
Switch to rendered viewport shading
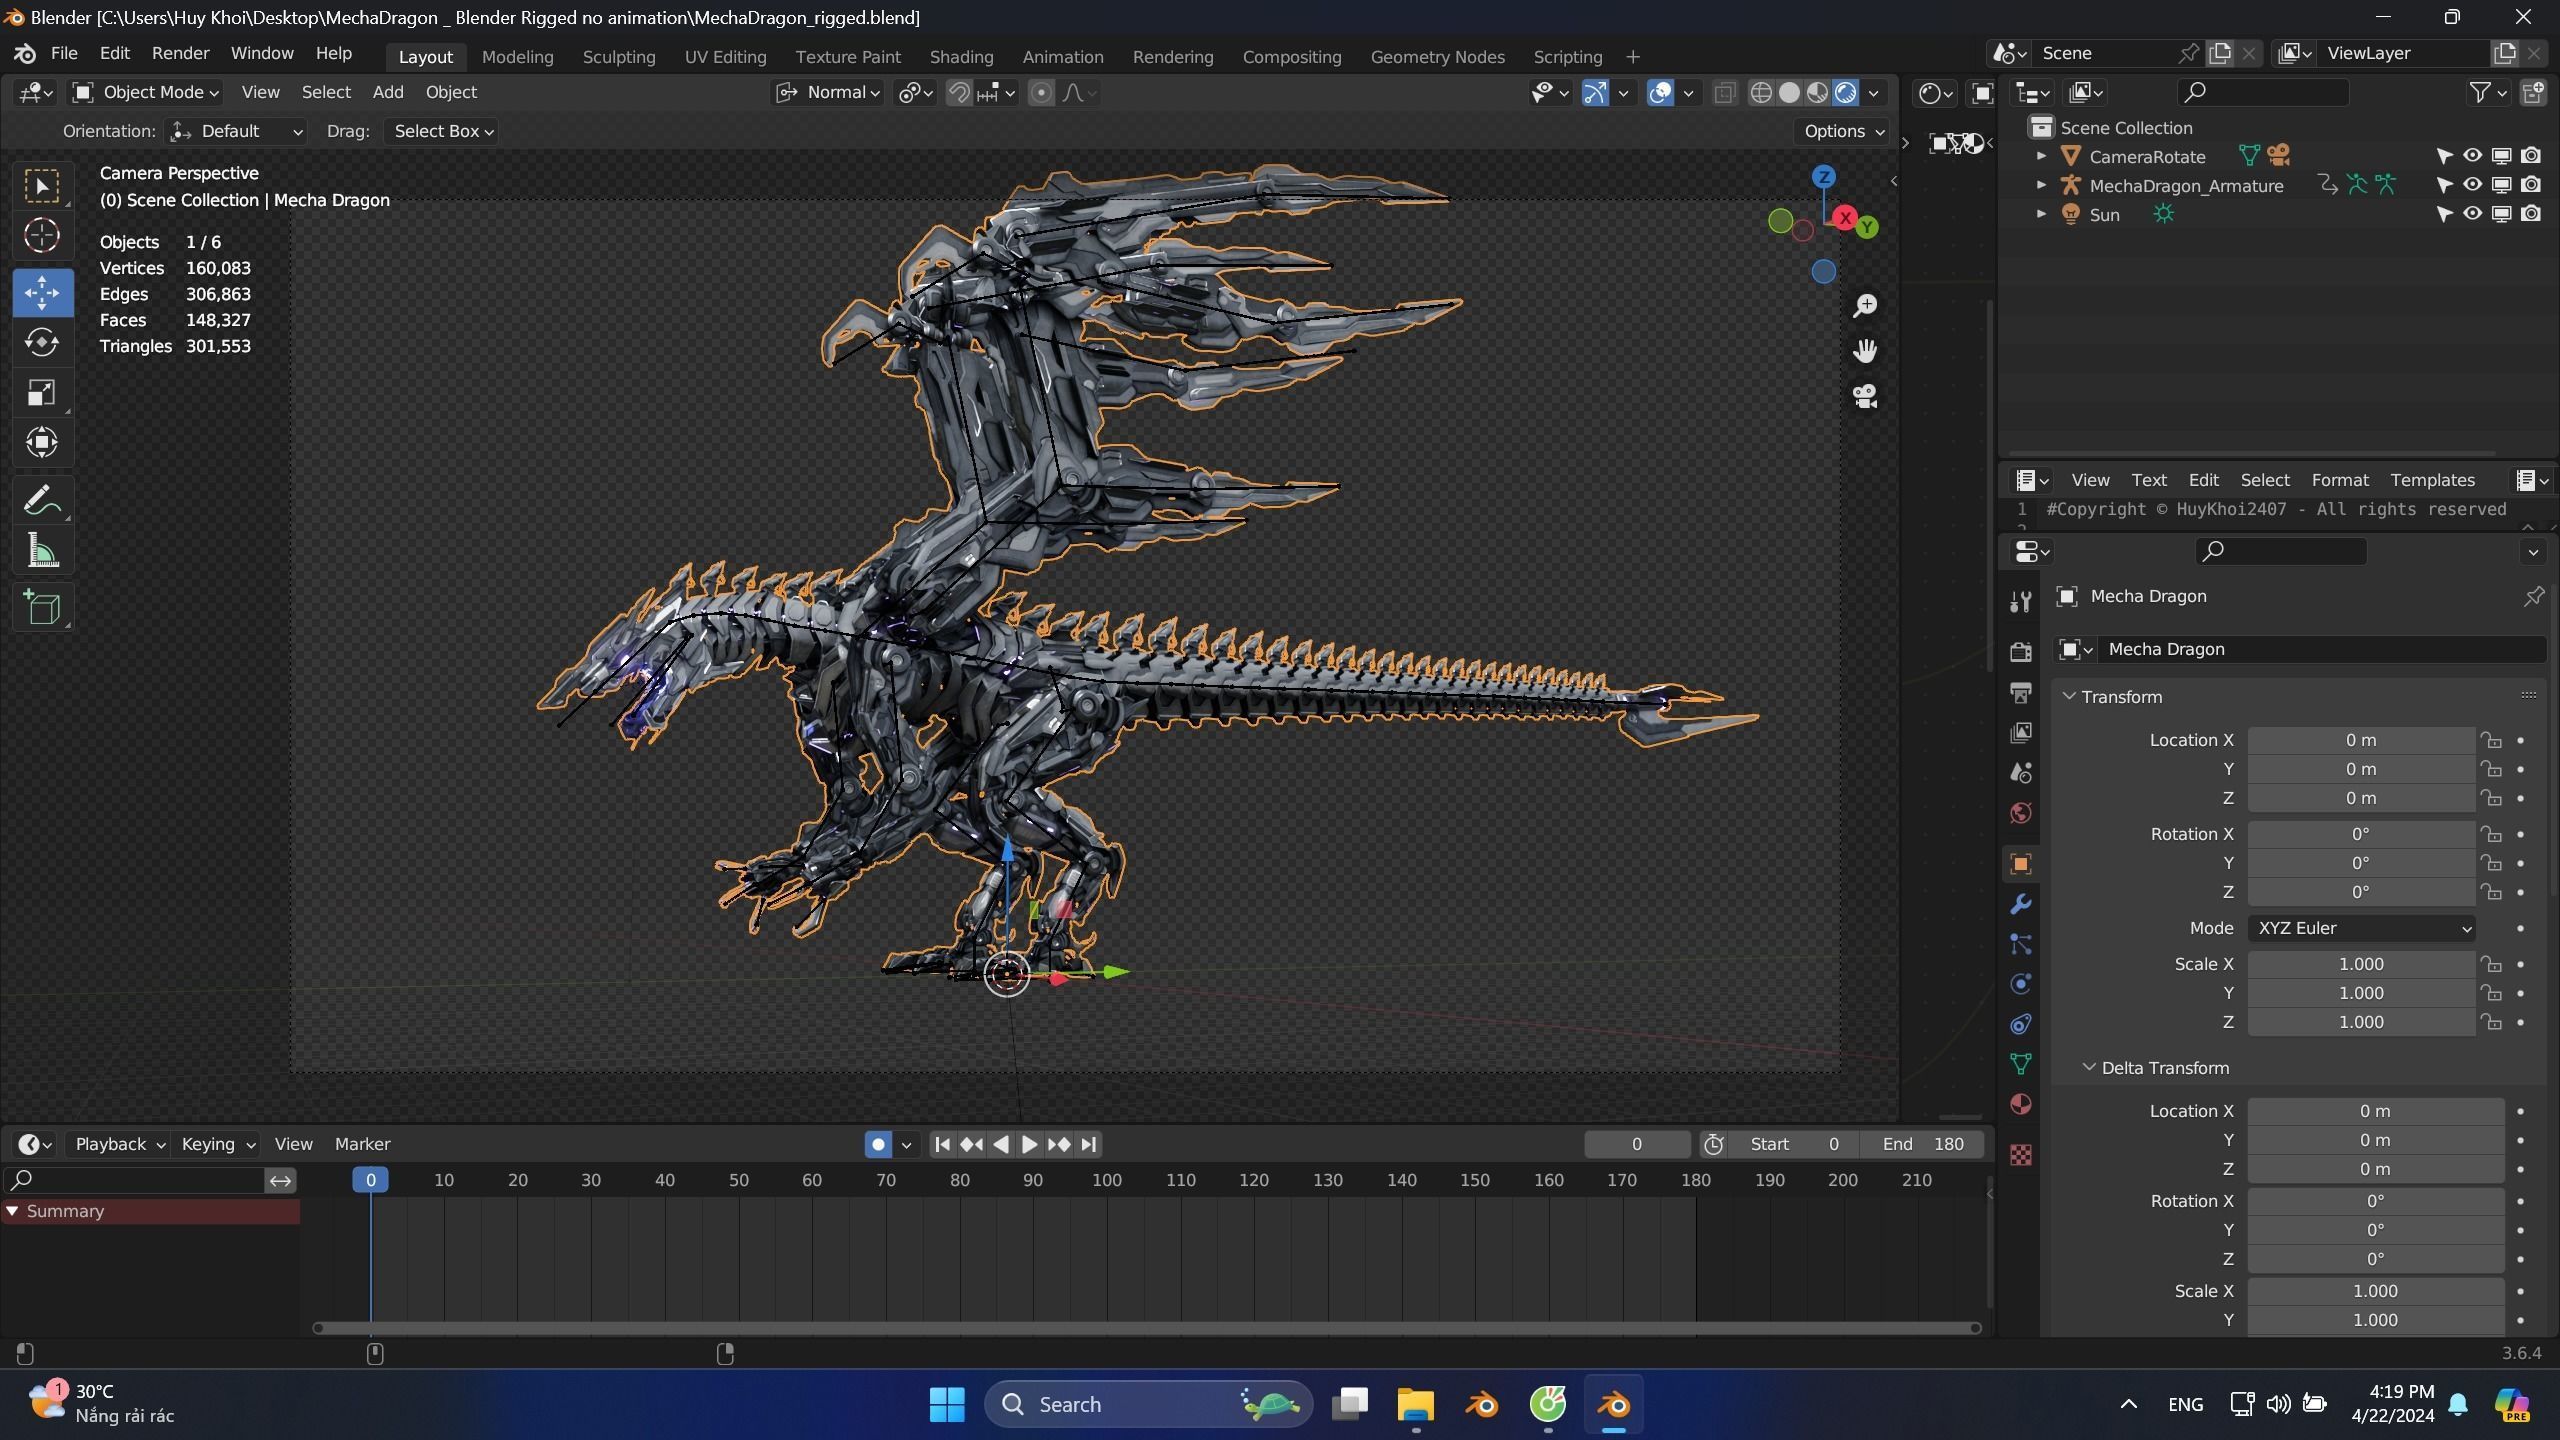coord(1845,93)
